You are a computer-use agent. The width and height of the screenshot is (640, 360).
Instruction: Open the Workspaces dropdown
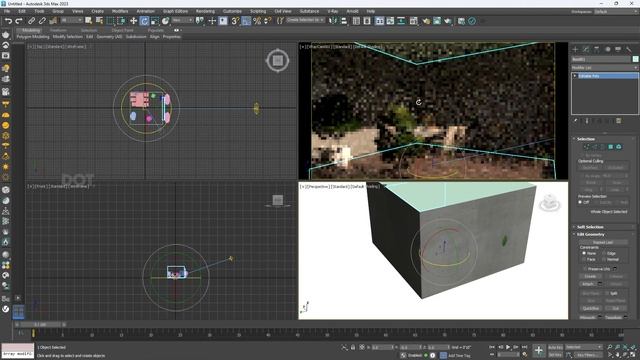coord(616,11)
